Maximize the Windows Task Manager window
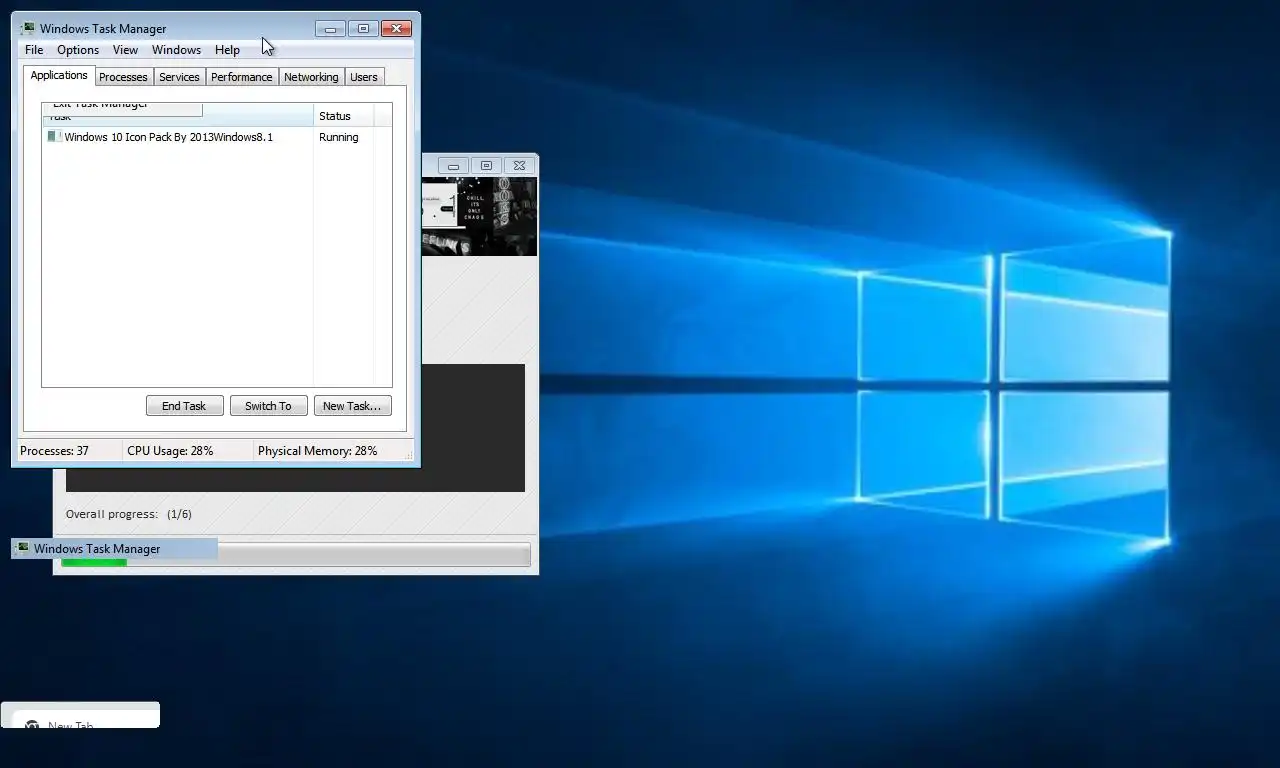The height and width of the screenshot is (768, 1280). 364,29
